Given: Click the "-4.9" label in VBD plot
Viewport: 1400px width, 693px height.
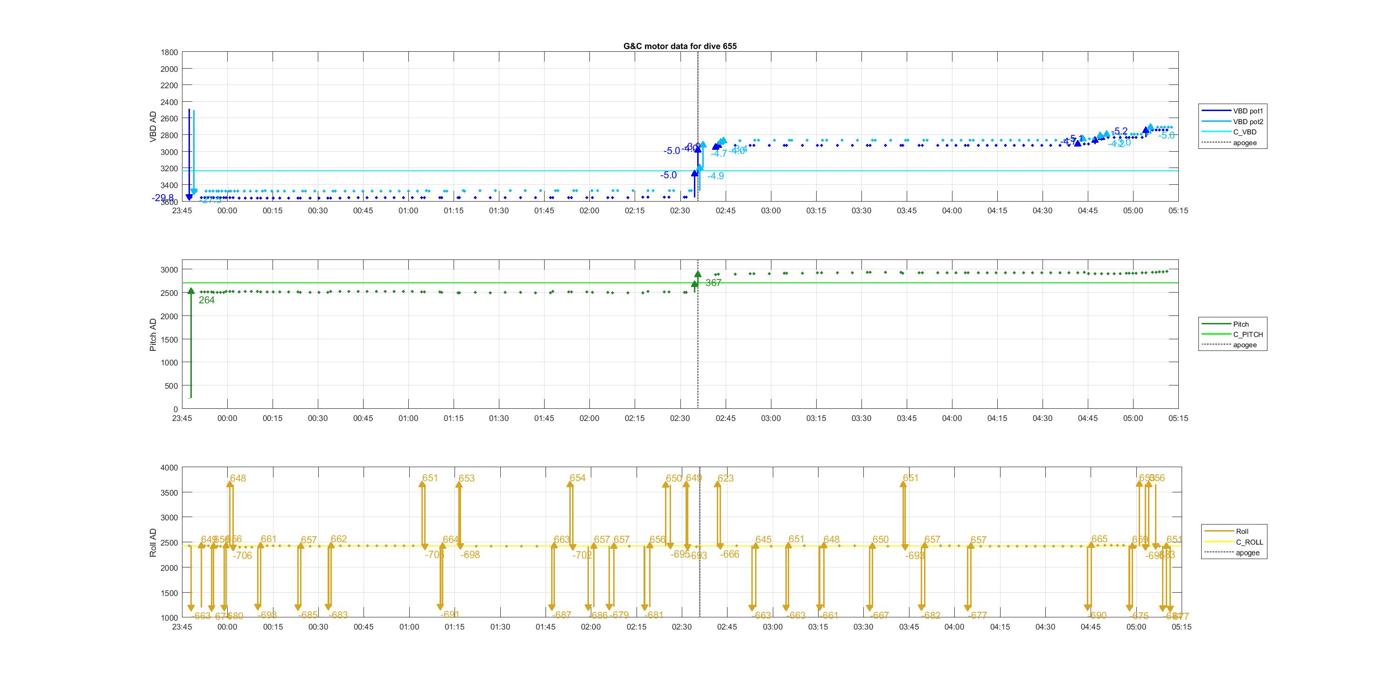Looking at the screenshot, I should click(x=716, y=176).
